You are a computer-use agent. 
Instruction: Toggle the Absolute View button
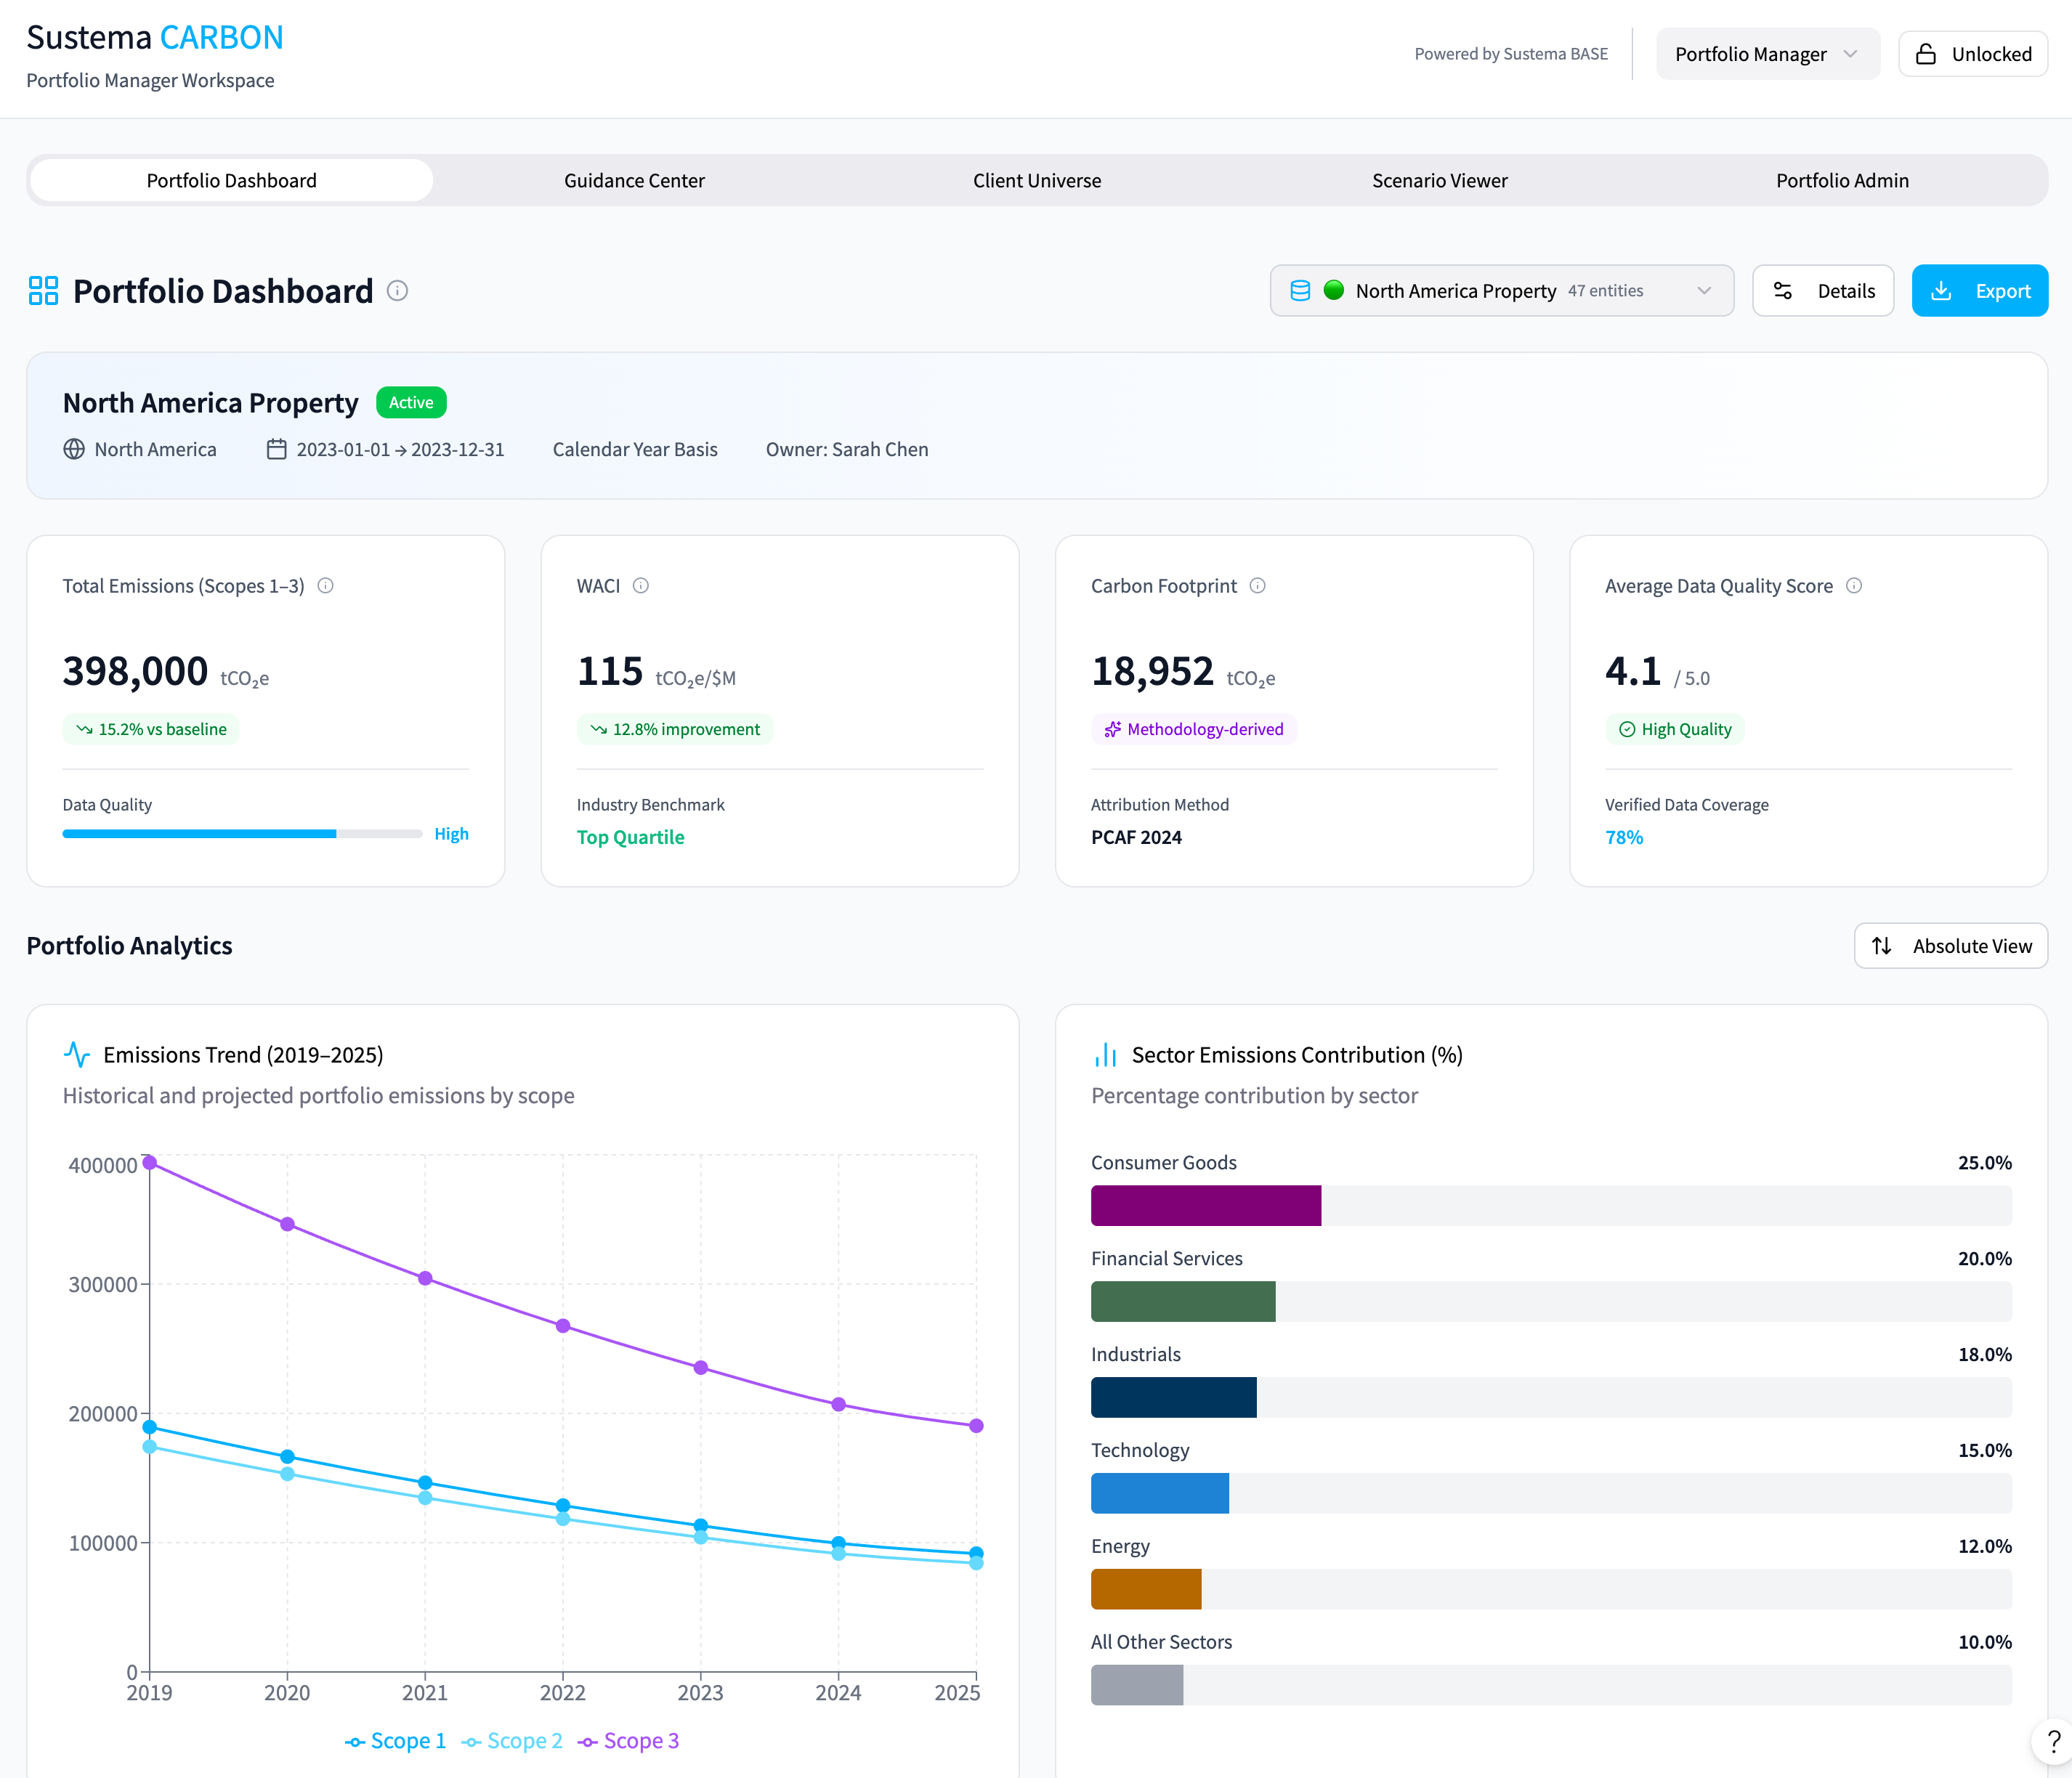(1951, 946)
